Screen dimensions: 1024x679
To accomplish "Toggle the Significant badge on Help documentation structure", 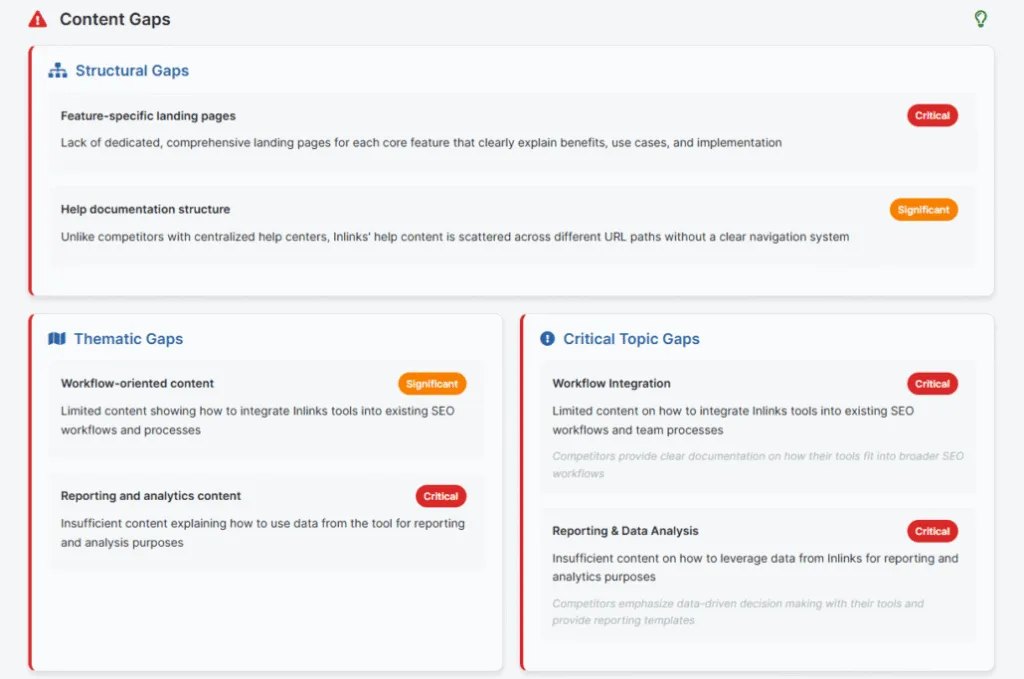I will [923, 210].
